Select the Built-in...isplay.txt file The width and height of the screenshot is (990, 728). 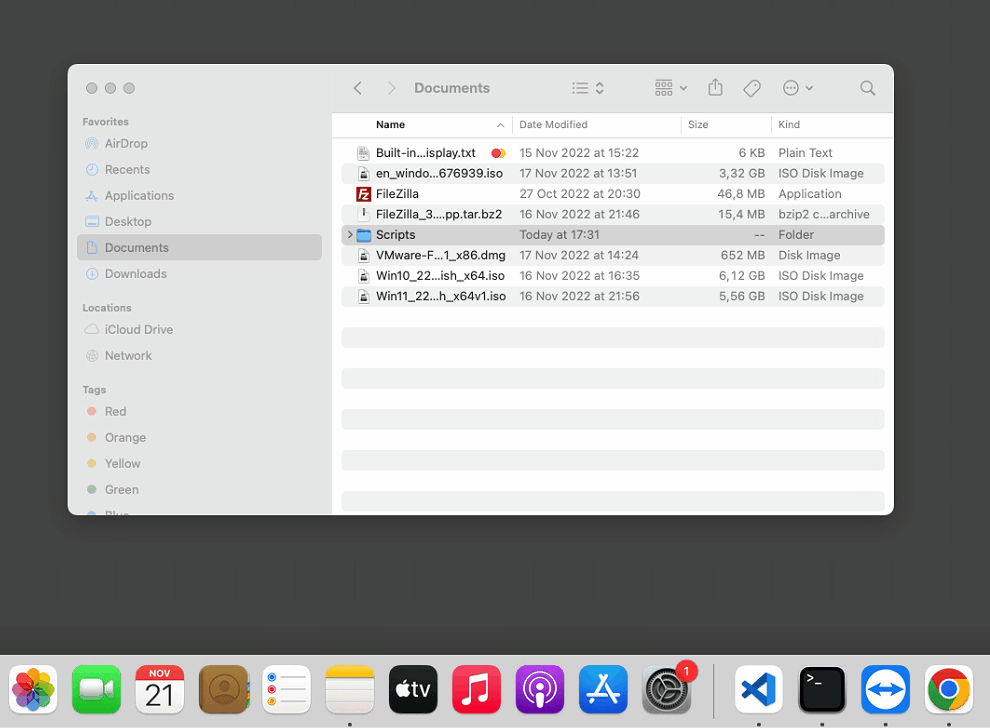point(612,153)
